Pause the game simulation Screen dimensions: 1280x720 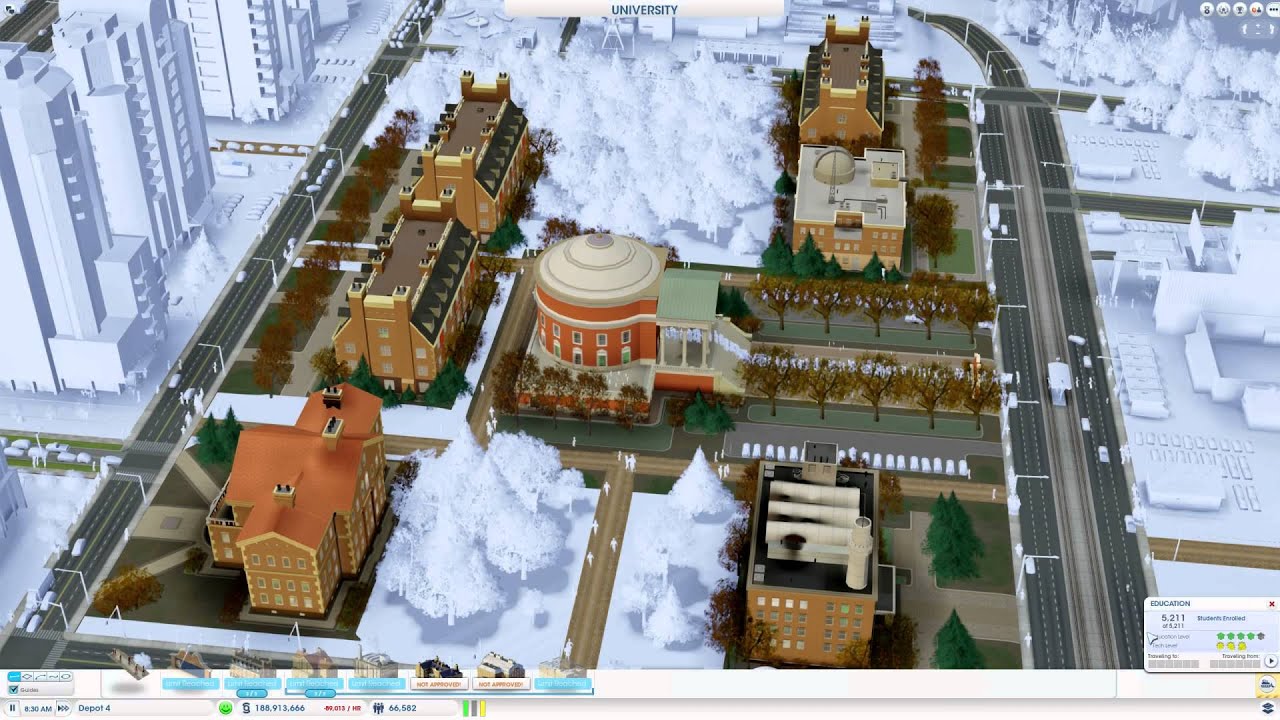click(13, 708)
